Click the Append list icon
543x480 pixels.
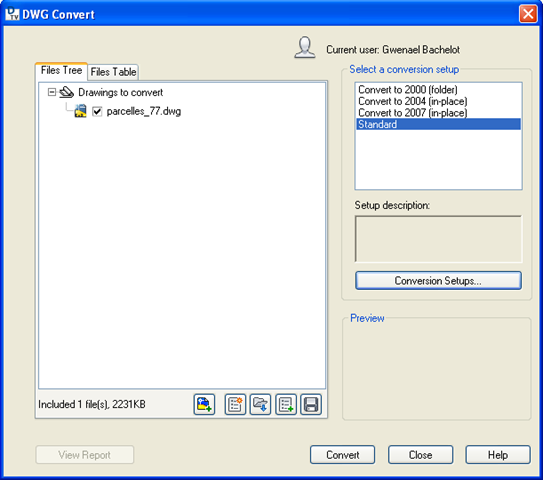click(286, 404)
